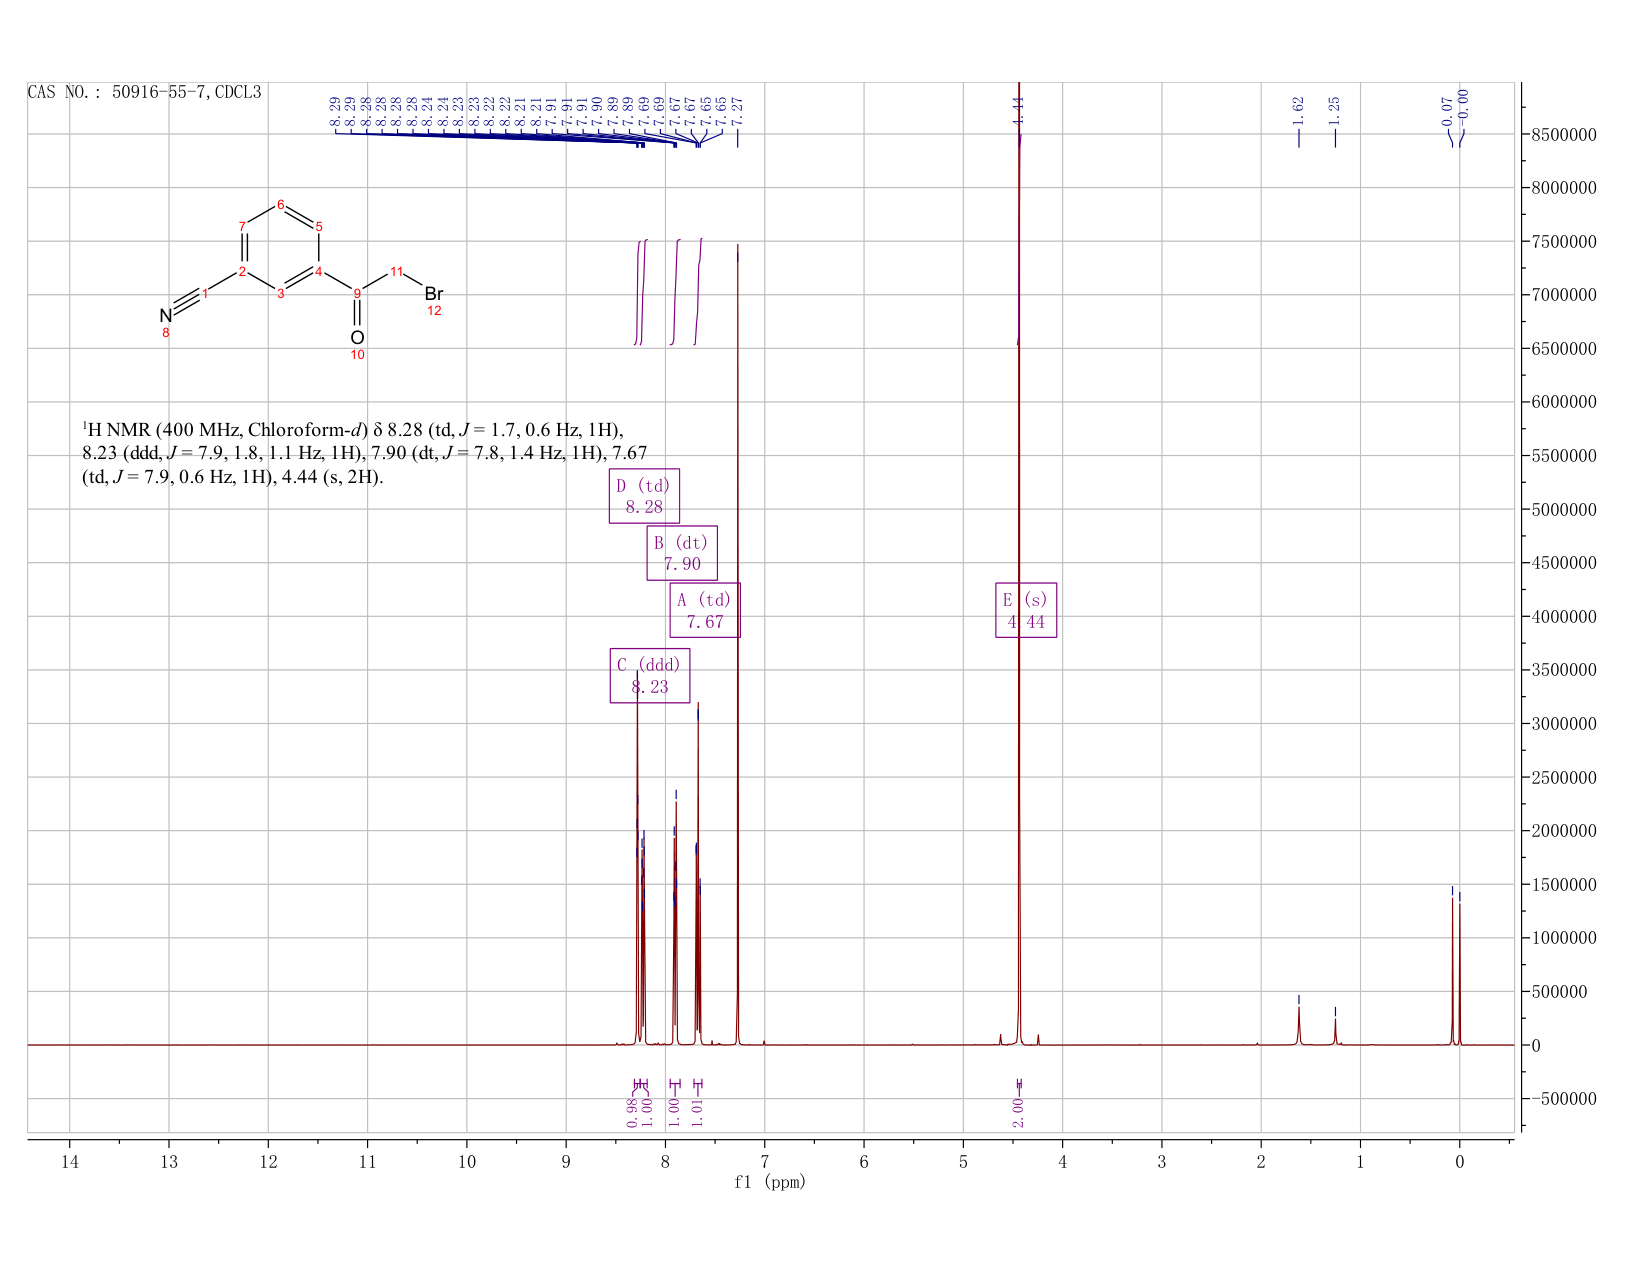
Task: Click x-axis tick label 8
Action: (x=665, y=1162)
